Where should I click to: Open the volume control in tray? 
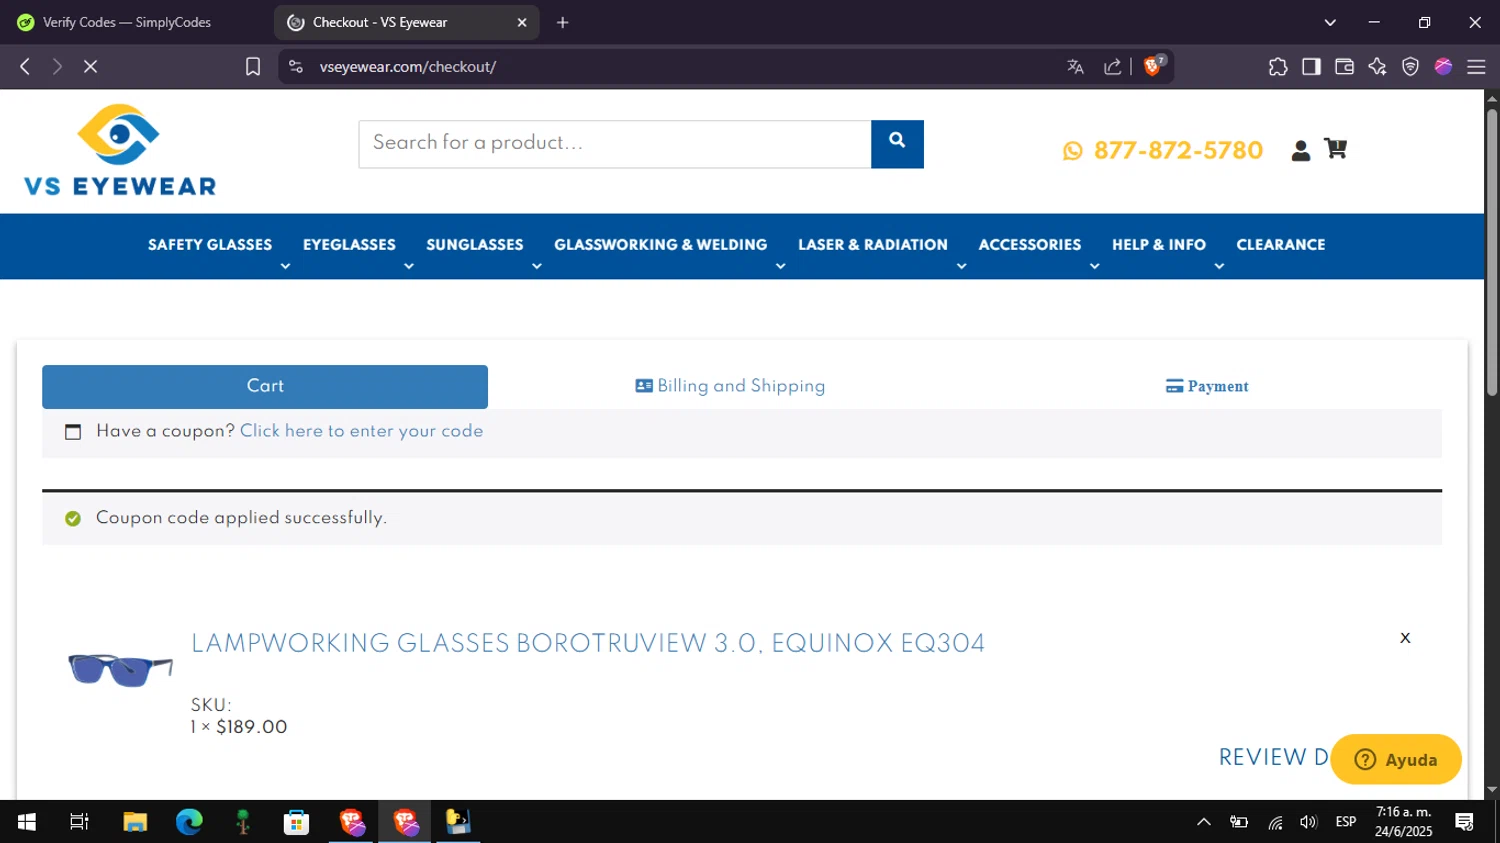(1308, 822)
